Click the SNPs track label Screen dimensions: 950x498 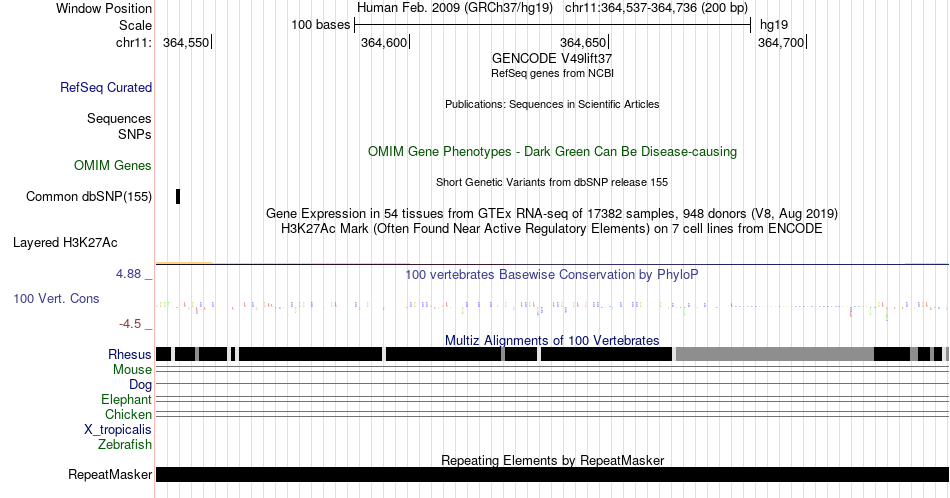[135, 134]
